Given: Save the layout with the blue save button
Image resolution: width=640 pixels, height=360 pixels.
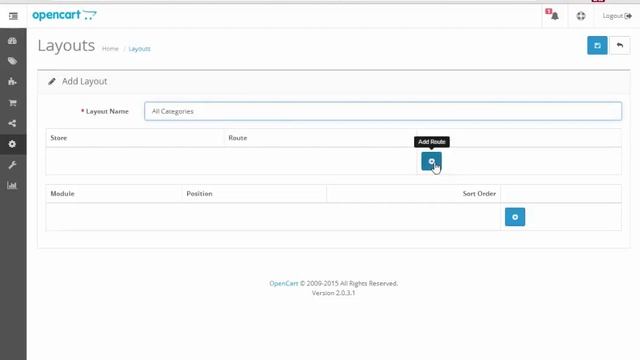Looking at the screenshot, I should 597,45.
